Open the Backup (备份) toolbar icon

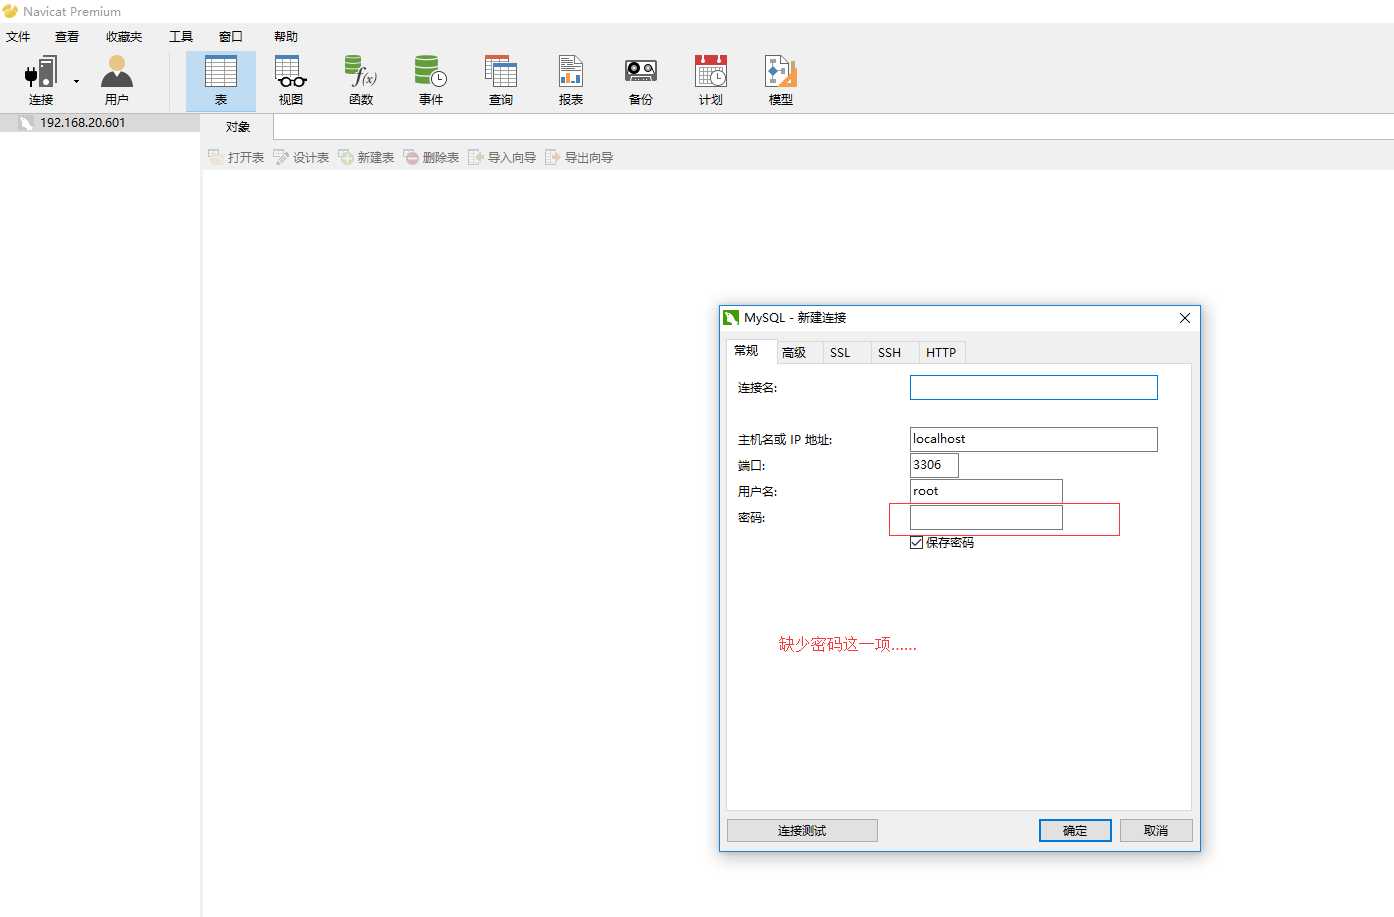point(641,81)
